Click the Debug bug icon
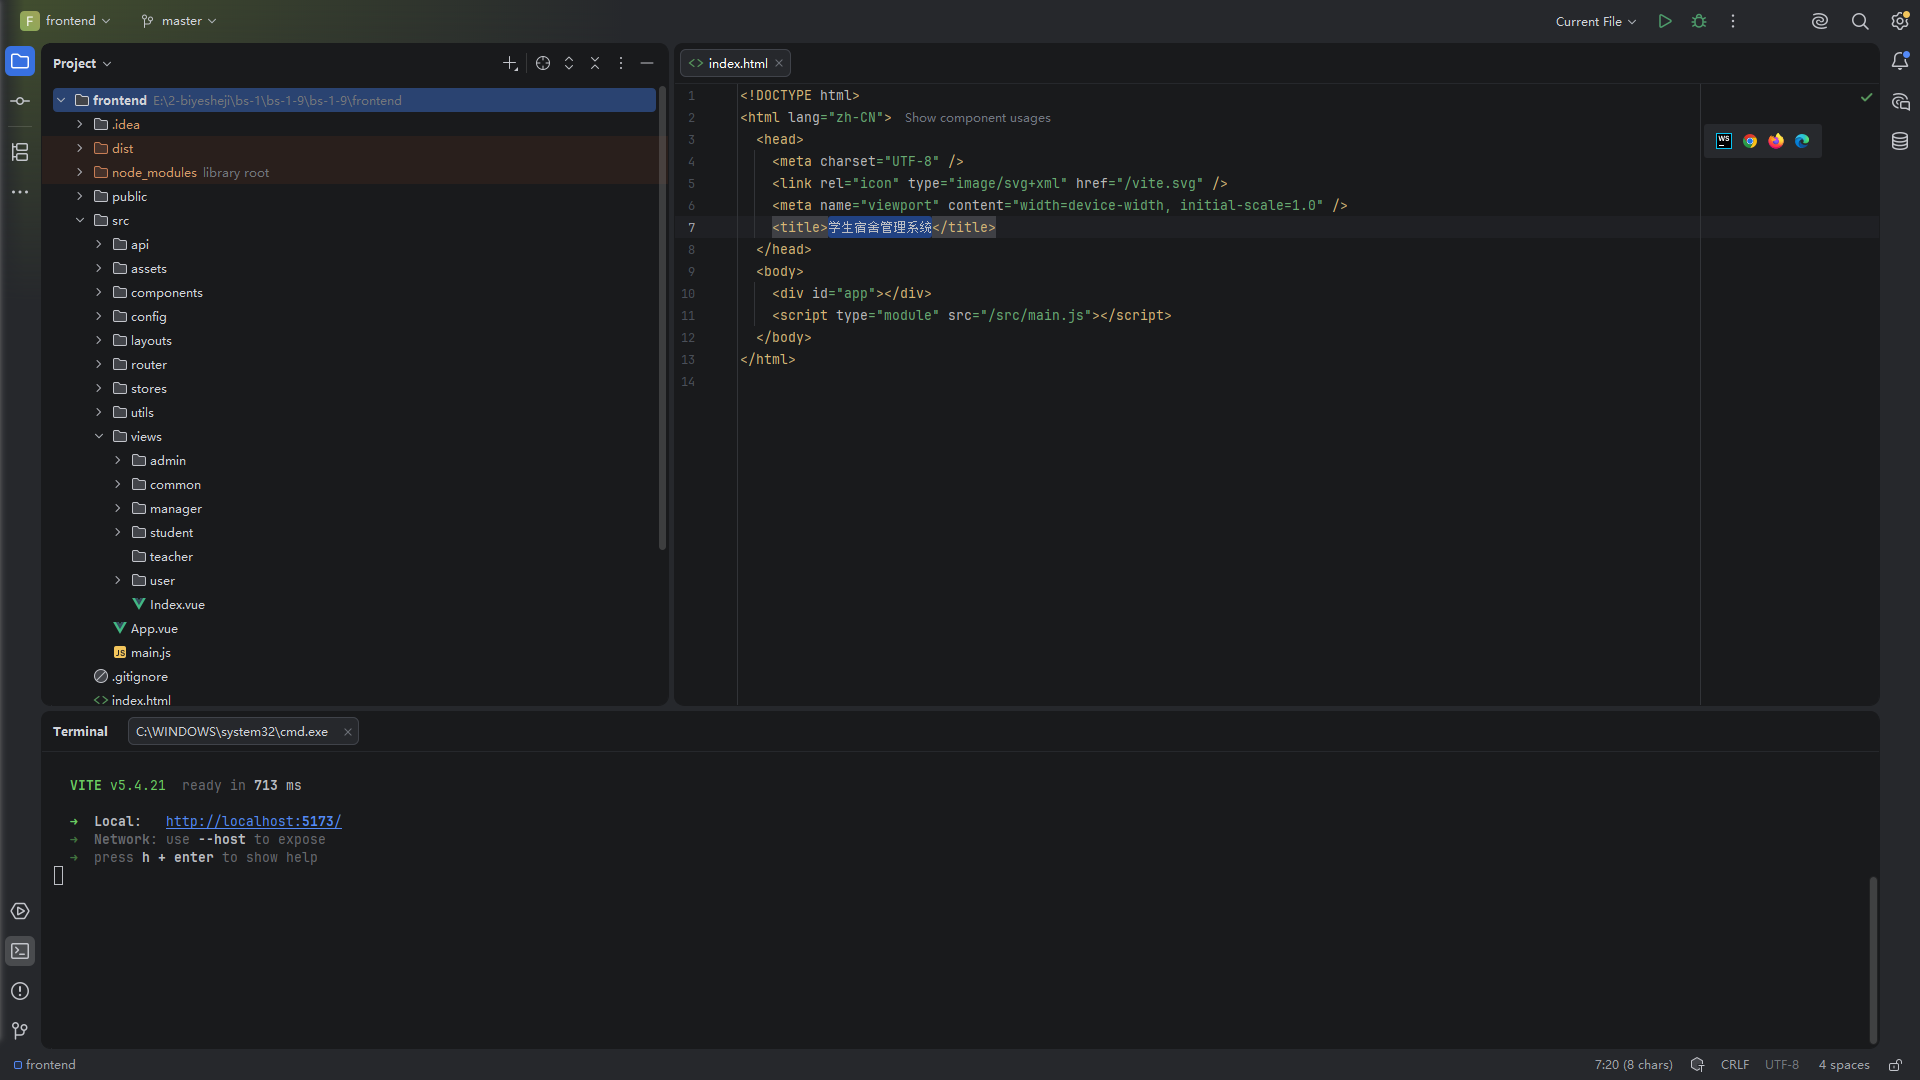Viewport: 1920px width, 1080px height. [1699, 21]
